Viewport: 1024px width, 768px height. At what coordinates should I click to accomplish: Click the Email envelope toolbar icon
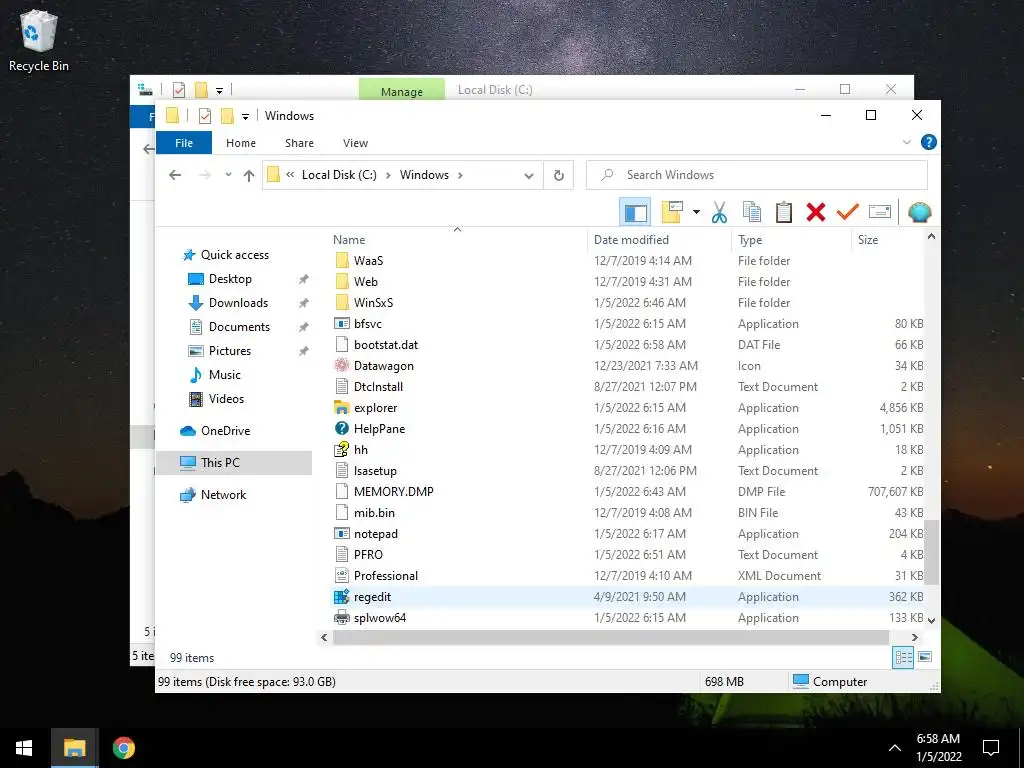click(880, 212)
